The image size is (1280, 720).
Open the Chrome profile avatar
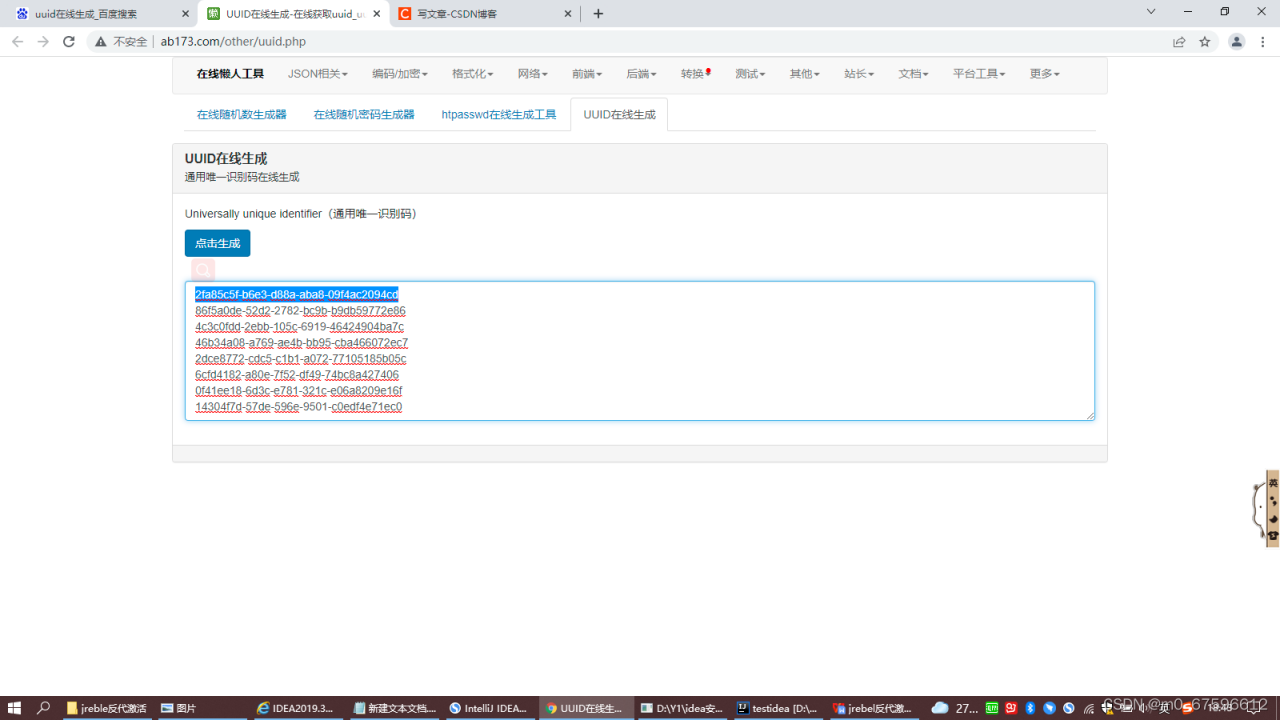[x=1237, y=42]
